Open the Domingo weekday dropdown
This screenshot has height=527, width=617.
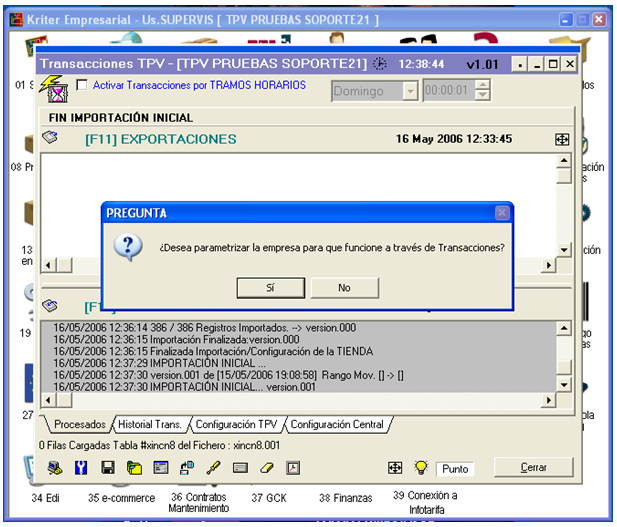click(410, 91)
